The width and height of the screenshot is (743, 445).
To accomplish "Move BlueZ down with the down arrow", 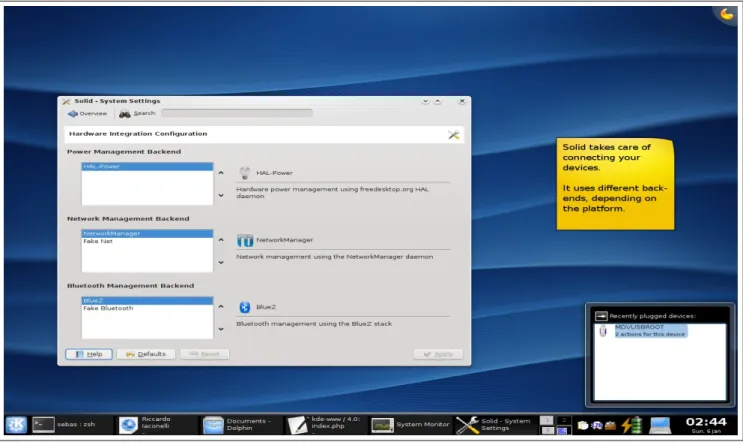I will point(221,329).
